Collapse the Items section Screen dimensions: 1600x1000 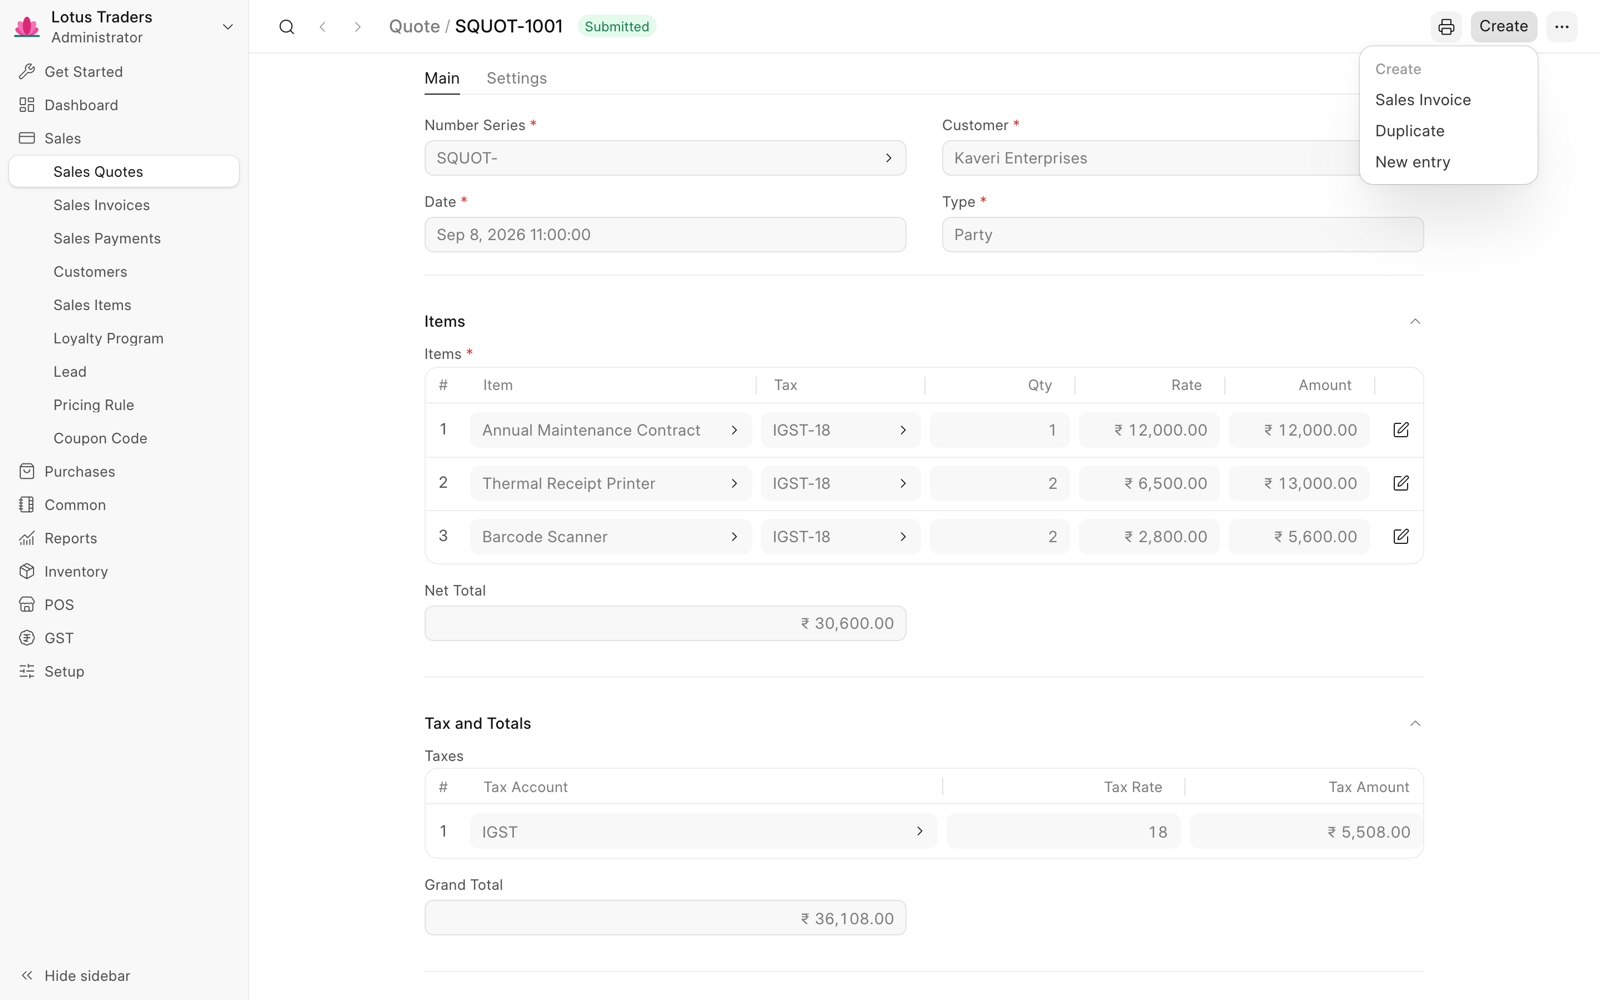1415,322
